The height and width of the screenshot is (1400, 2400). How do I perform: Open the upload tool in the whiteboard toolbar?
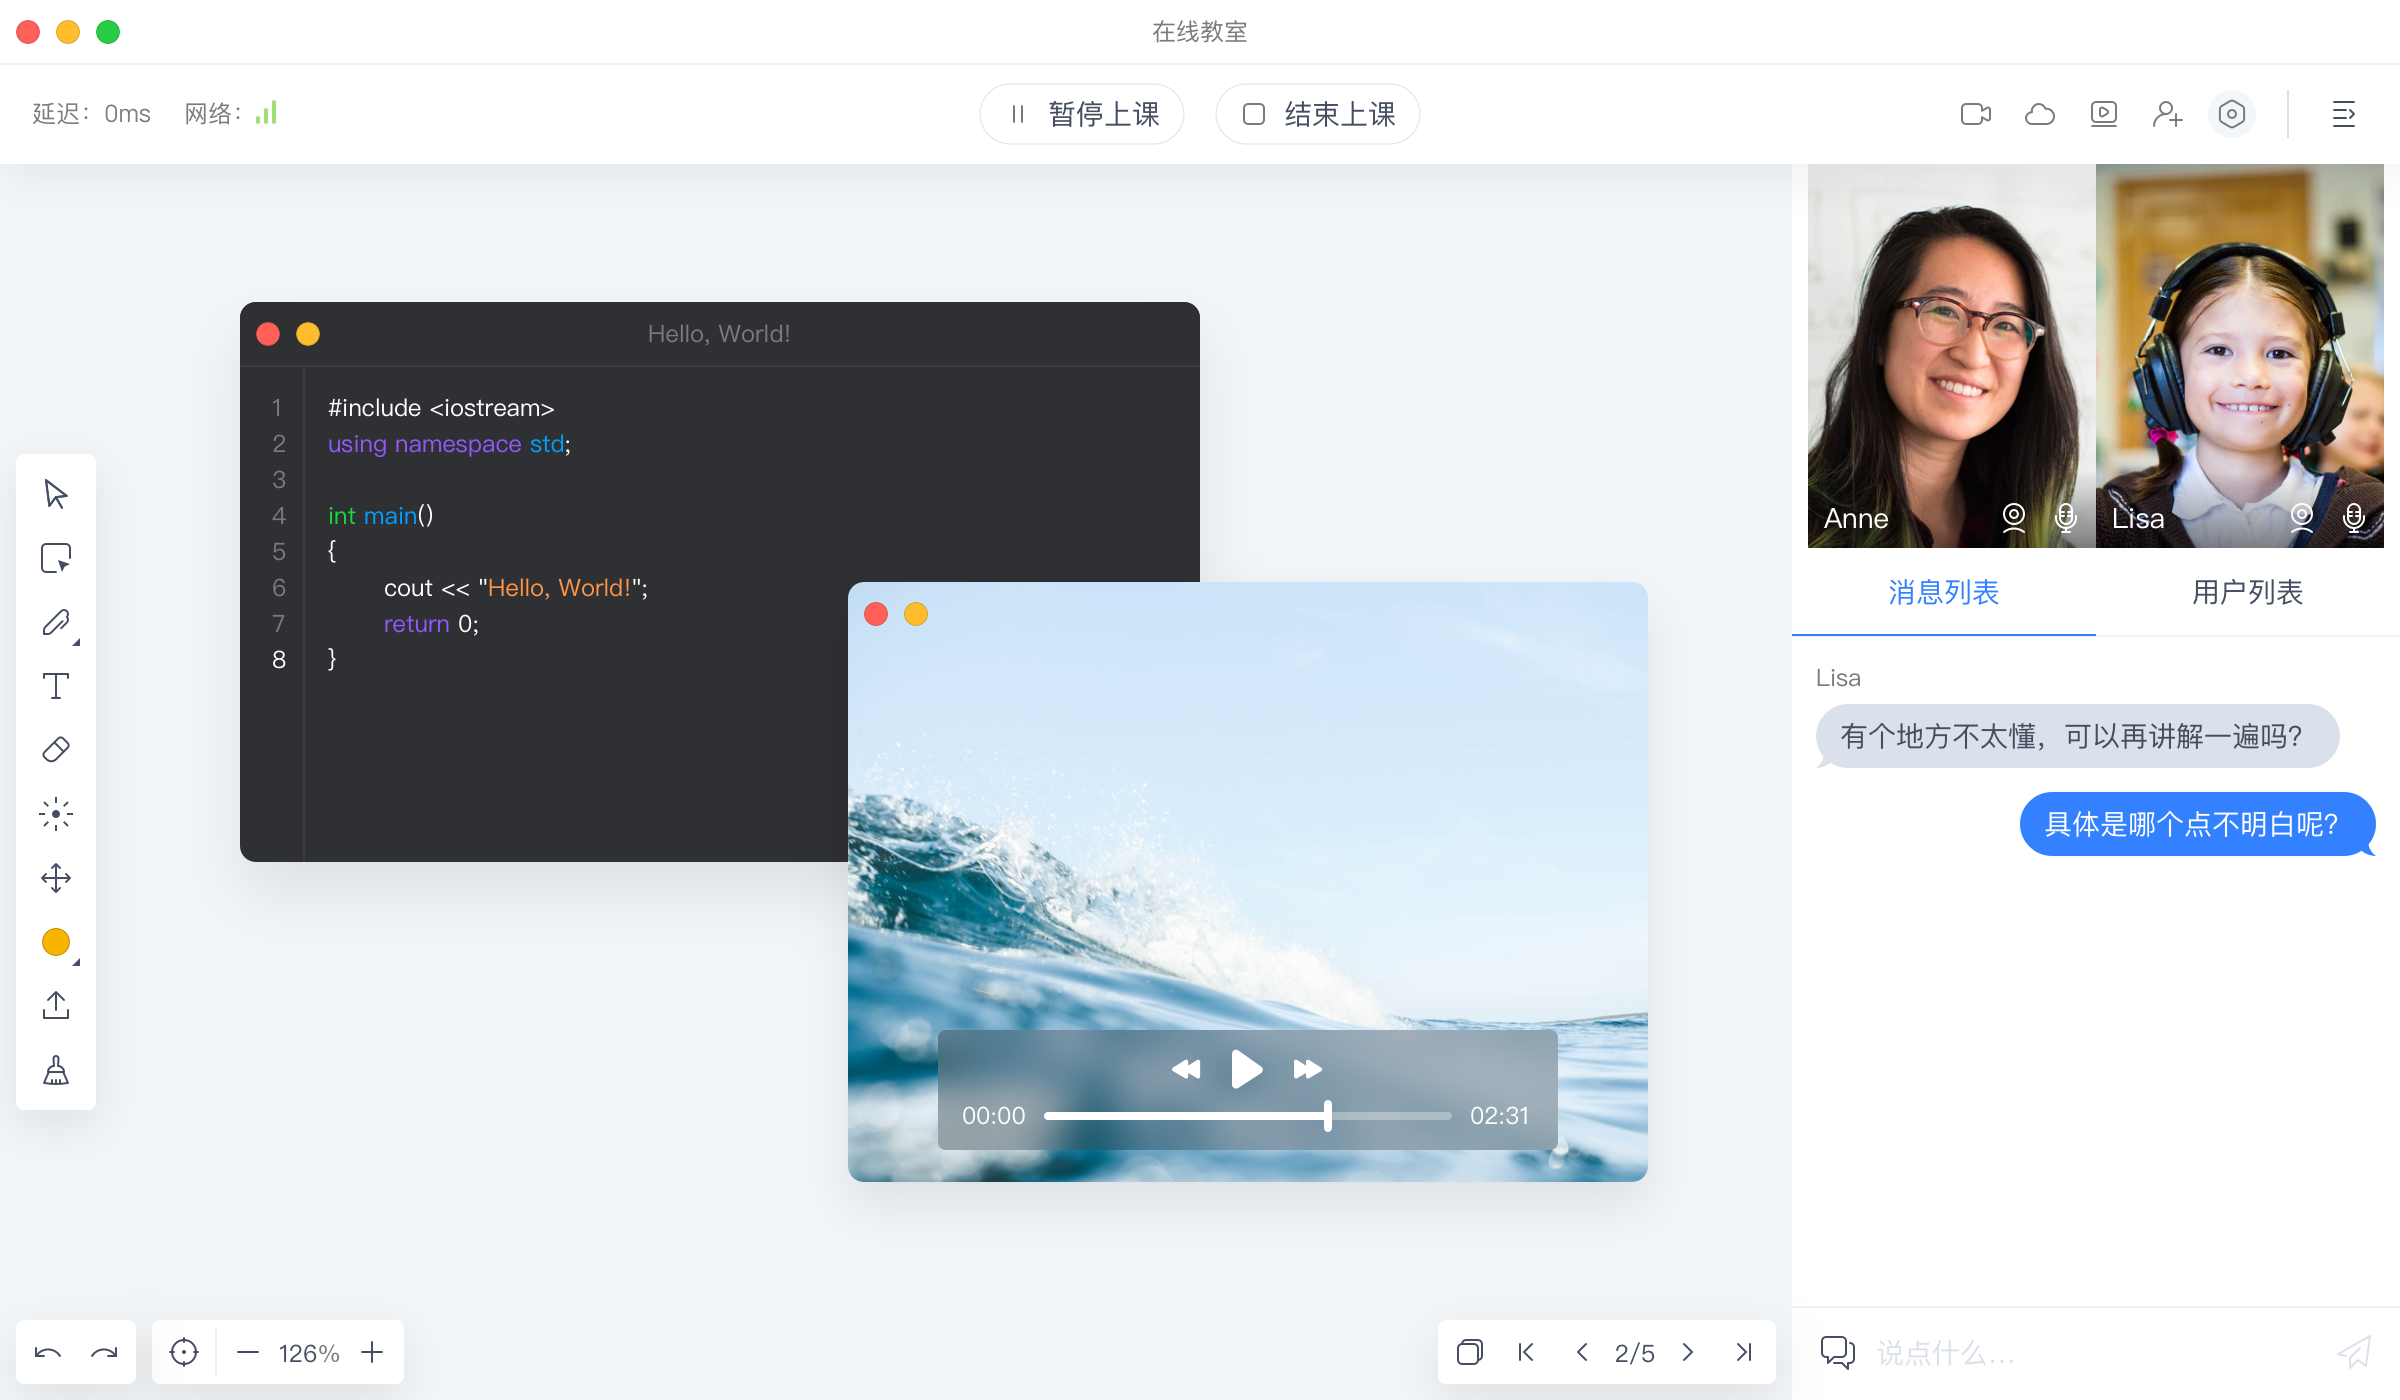pos(56,1005)
